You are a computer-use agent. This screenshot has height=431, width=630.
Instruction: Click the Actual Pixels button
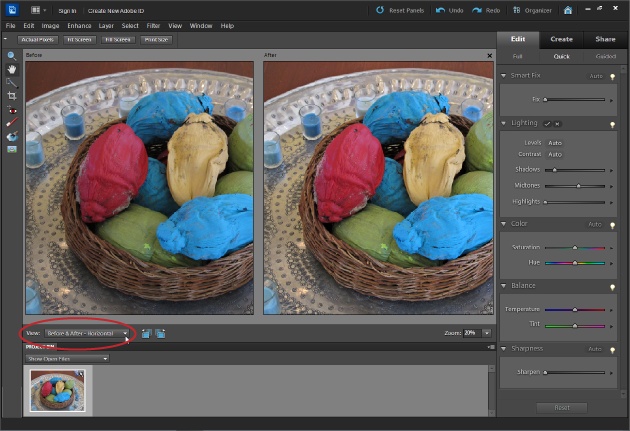point(38,39)
